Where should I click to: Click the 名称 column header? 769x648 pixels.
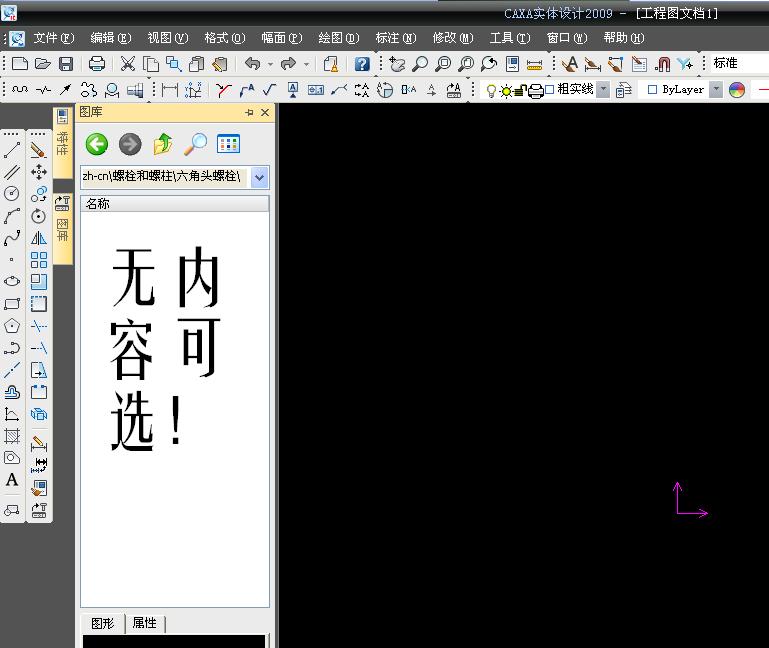tap(98, 204)
